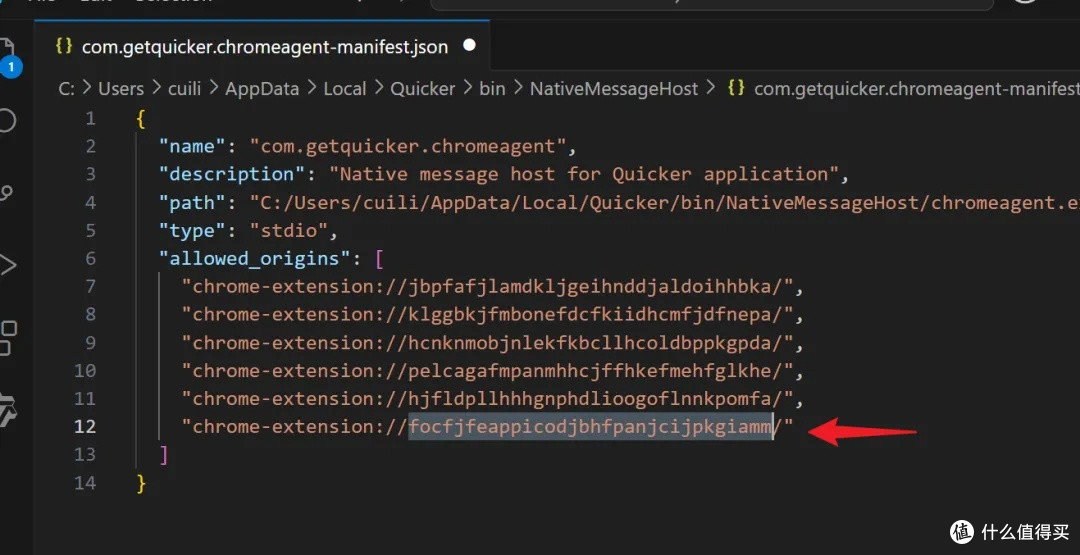
Task: Click the "stdio" value on line 5
Action: point(289,230)
